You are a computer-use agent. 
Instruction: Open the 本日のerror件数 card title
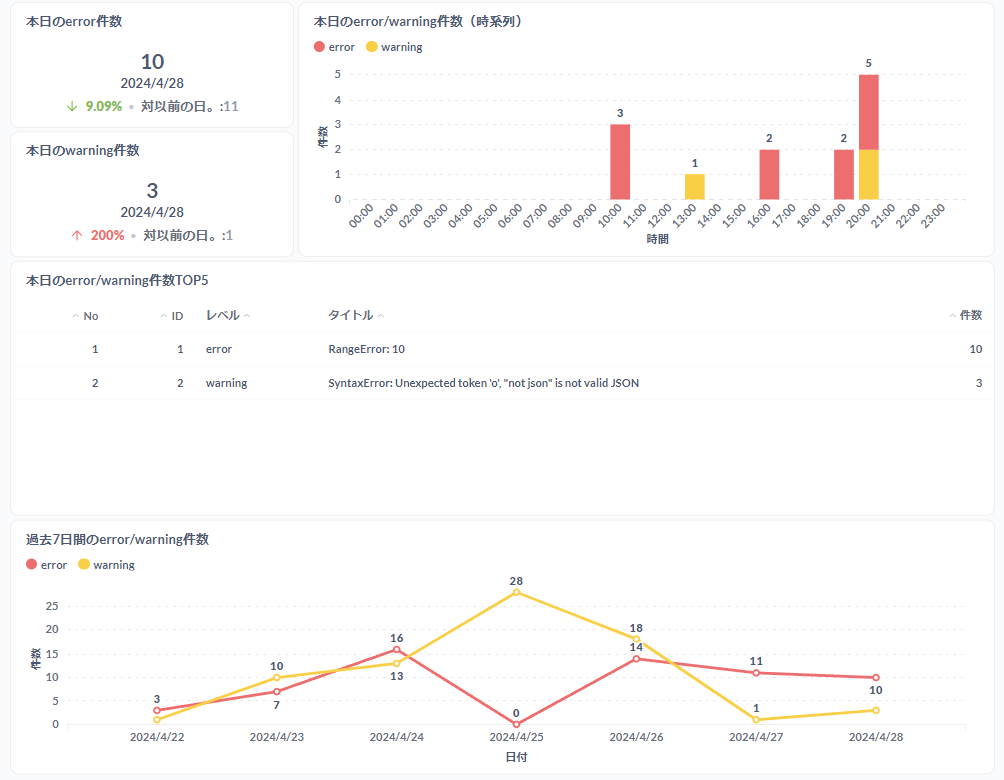tap(74, 21)
